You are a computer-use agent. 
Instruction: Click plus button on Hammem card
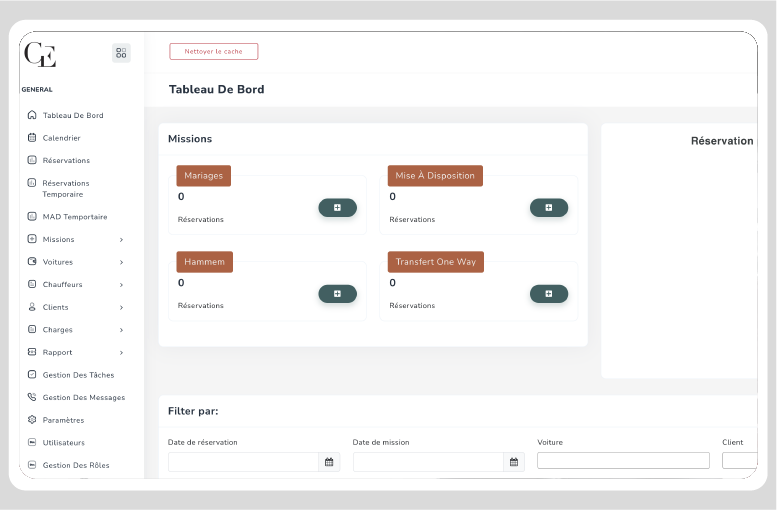[337, 294]
